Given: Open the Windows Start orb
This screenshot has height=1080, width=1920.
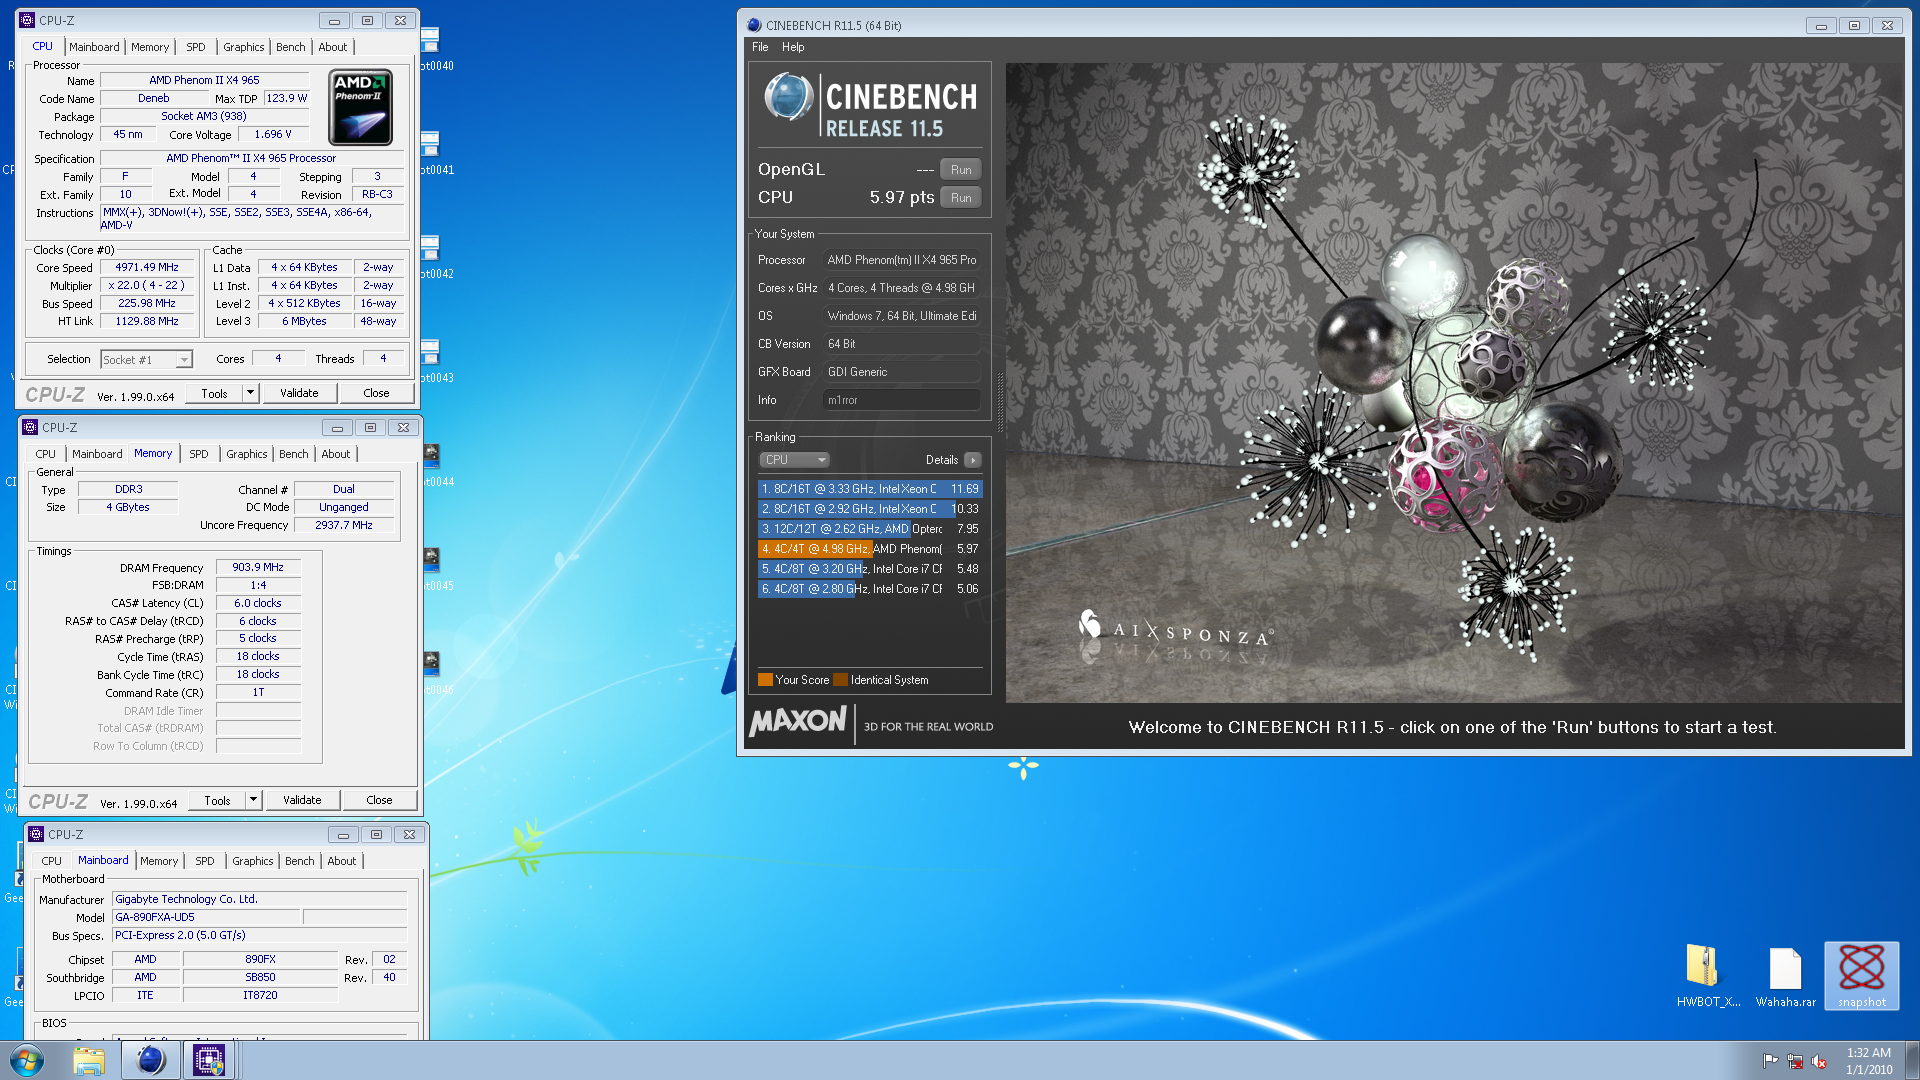Looking at the screenshot, I should pyautogui.click(x=27, y=1060).
